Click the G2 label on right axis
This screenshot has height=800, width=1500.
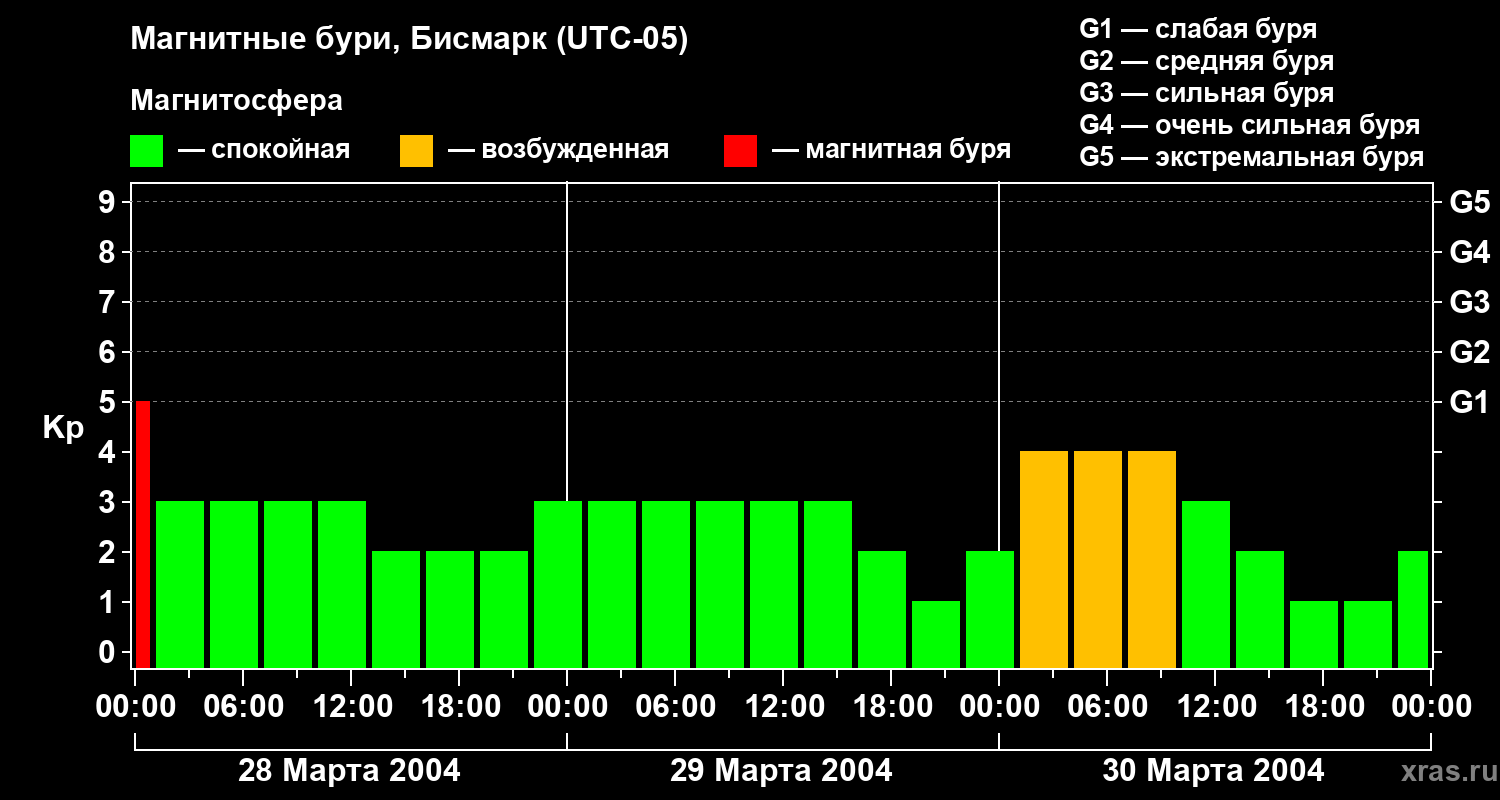(1469, 352)
